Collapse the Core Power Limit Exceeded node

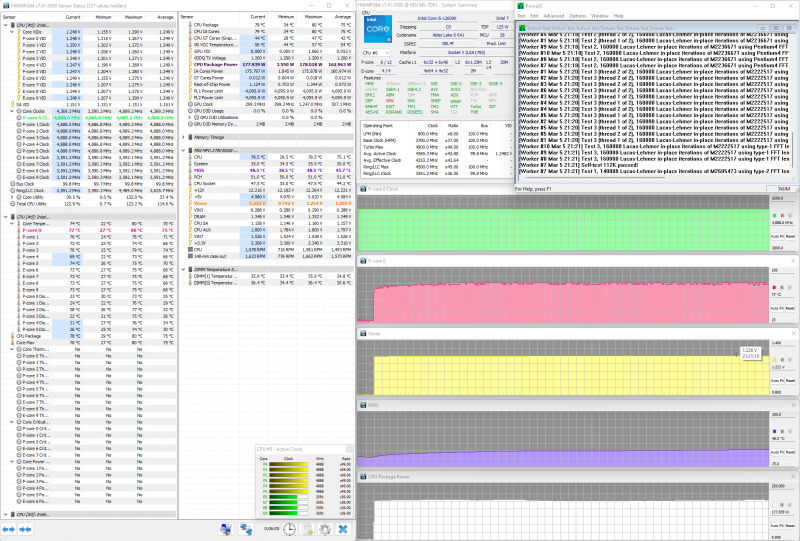[x=12, y=462]
